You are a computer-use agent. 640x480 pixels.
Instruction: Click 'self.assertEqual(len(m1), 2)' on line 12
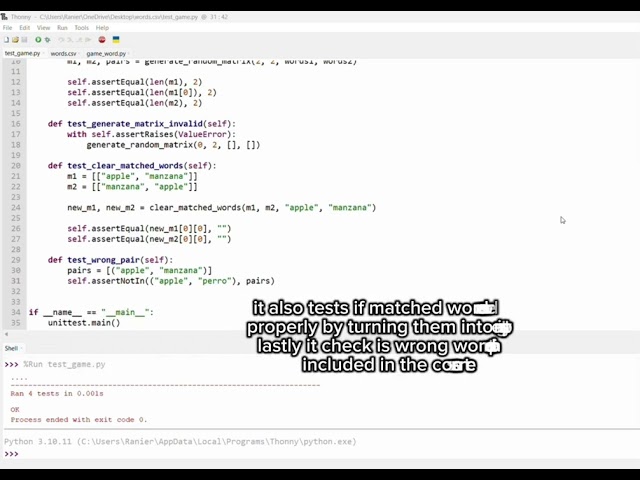[x=135, y=82]
